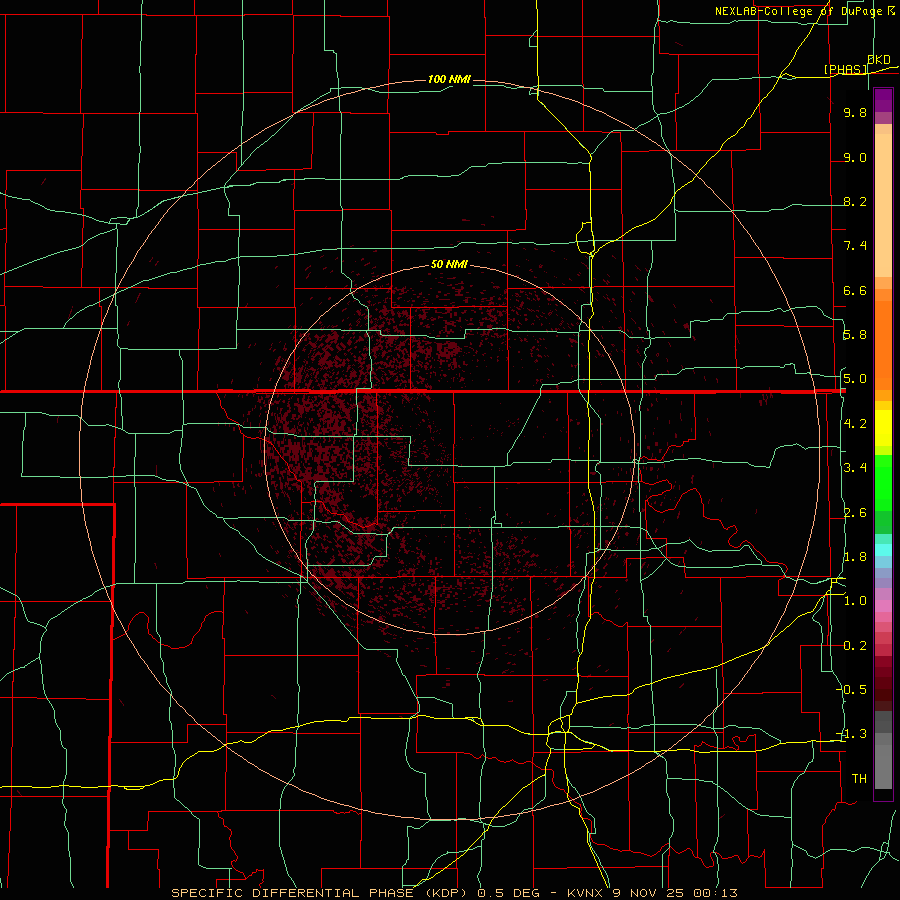This screenshot has width=900, height=900.
Task: Click the 100 NMI range ring label
Action: click(x=449, y=79)
